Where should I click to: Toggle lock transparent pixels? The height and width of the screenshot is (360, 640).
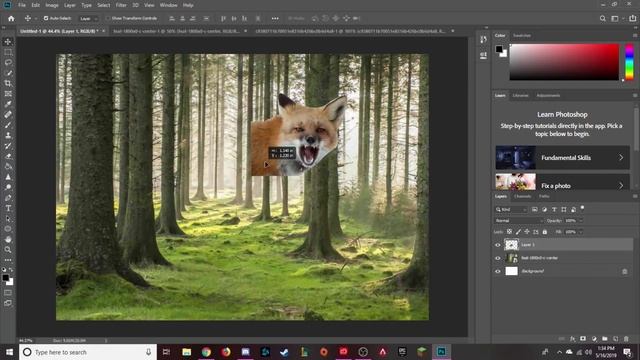pyautogui.click(x=509, y=232)
